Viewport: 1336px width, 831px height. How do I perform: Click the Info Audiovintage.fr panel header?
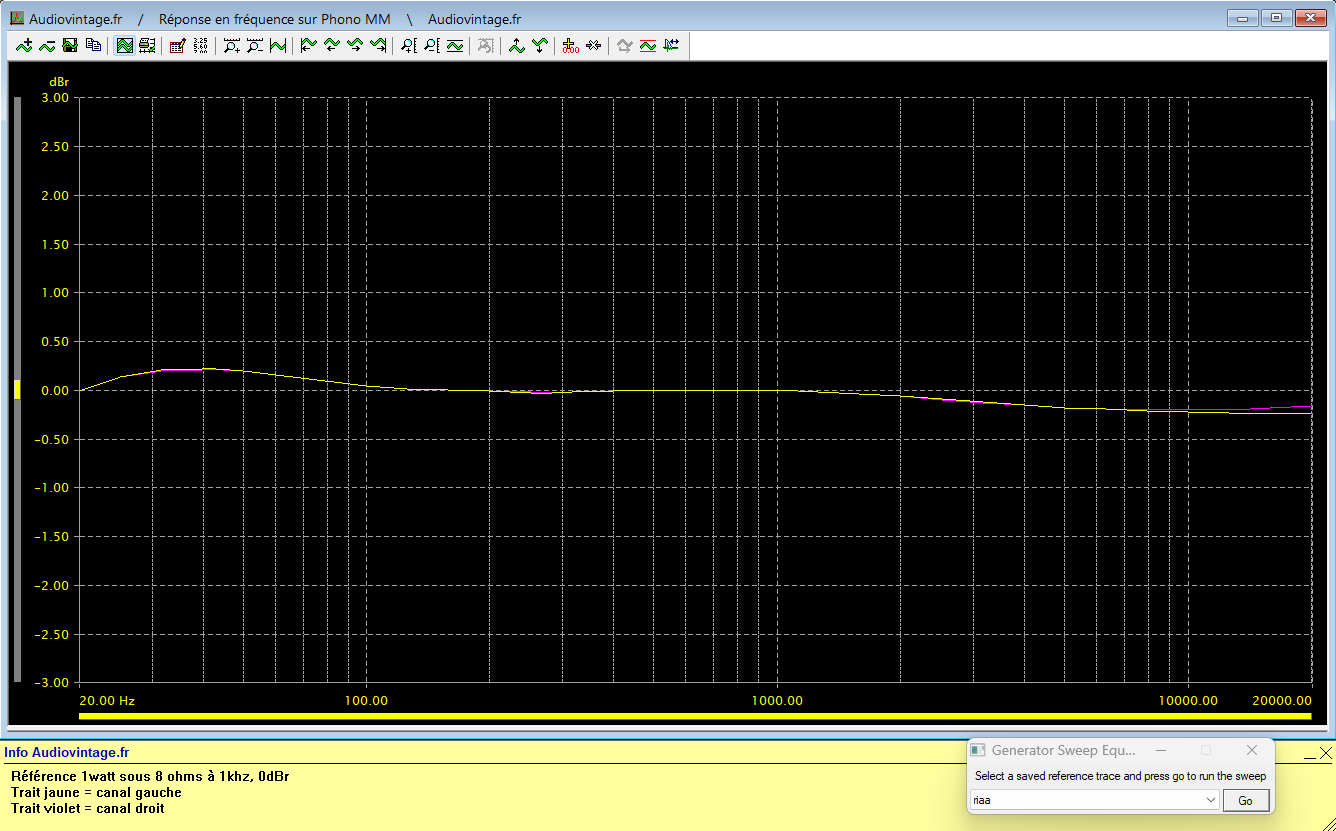pos(66,752)
